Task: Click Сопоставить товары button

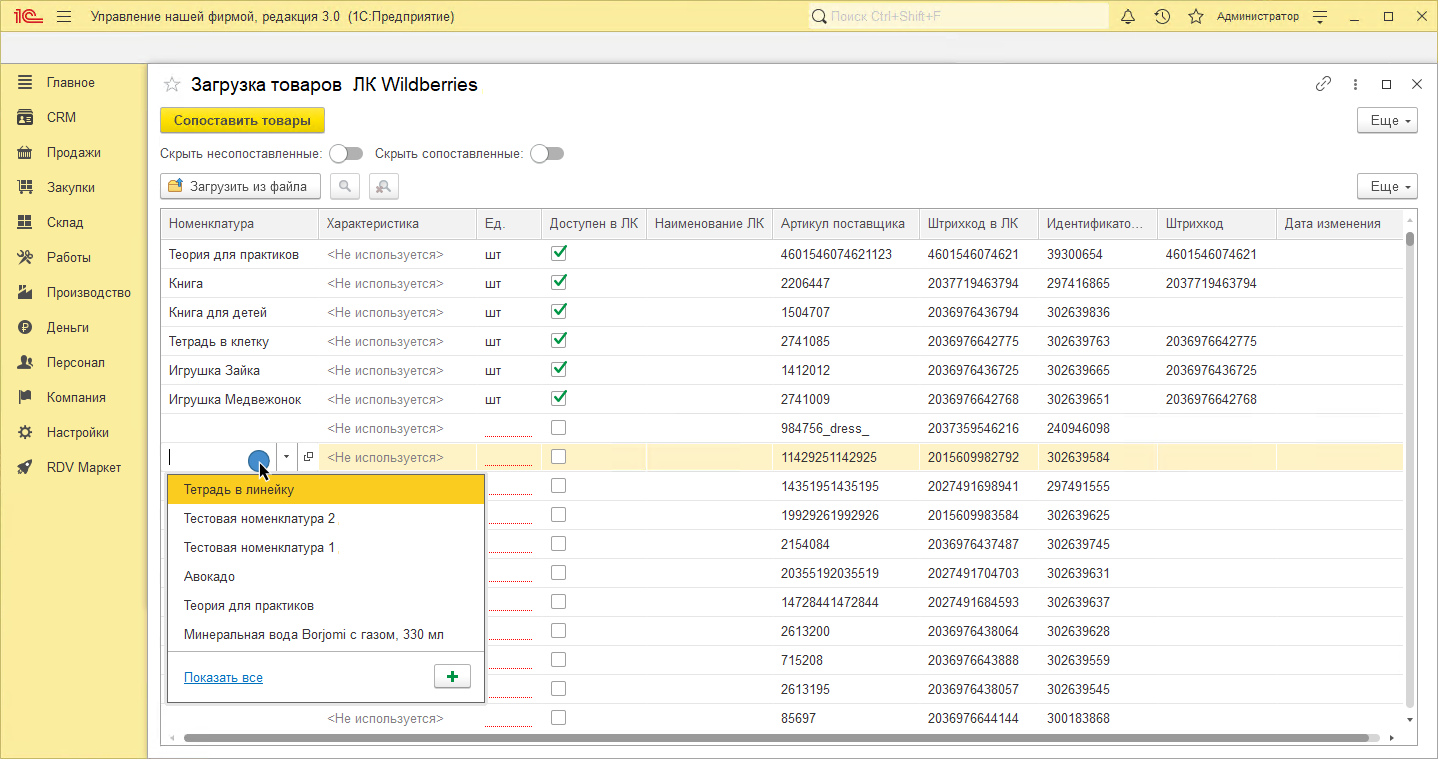Action: click(x=242, y=120)
